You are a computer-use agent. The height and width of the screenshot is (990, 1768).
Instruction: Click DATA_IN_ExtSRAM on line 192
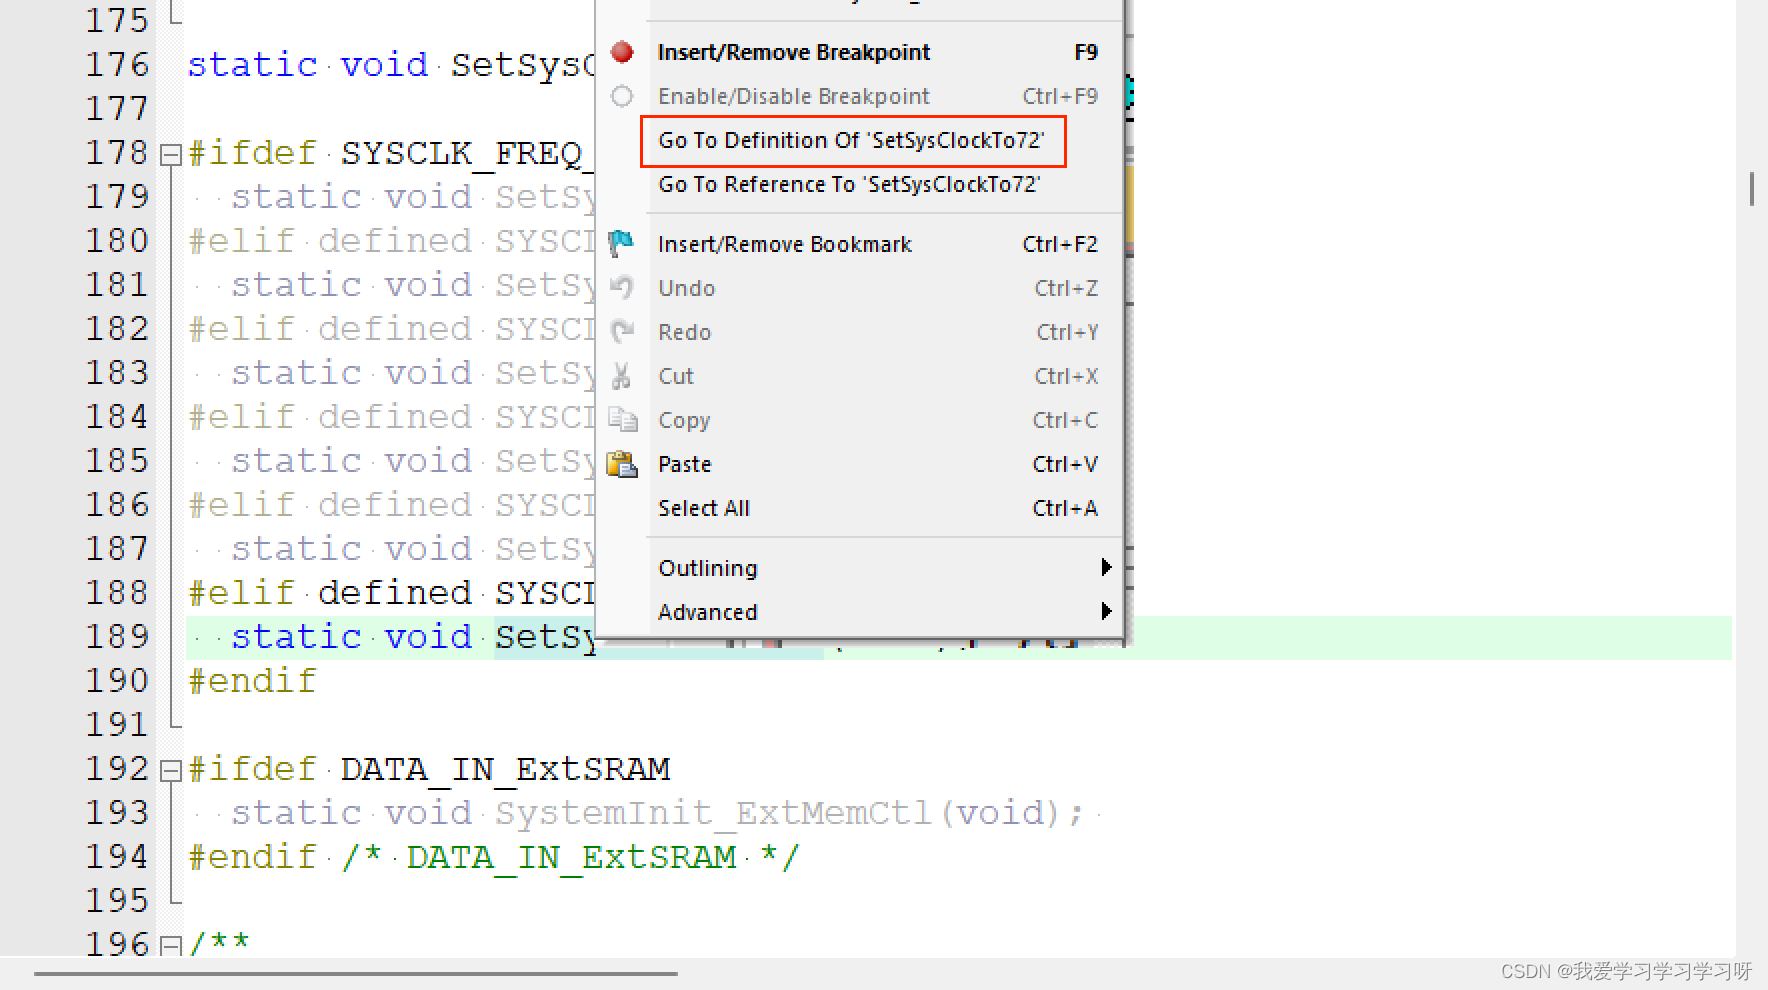505,769
